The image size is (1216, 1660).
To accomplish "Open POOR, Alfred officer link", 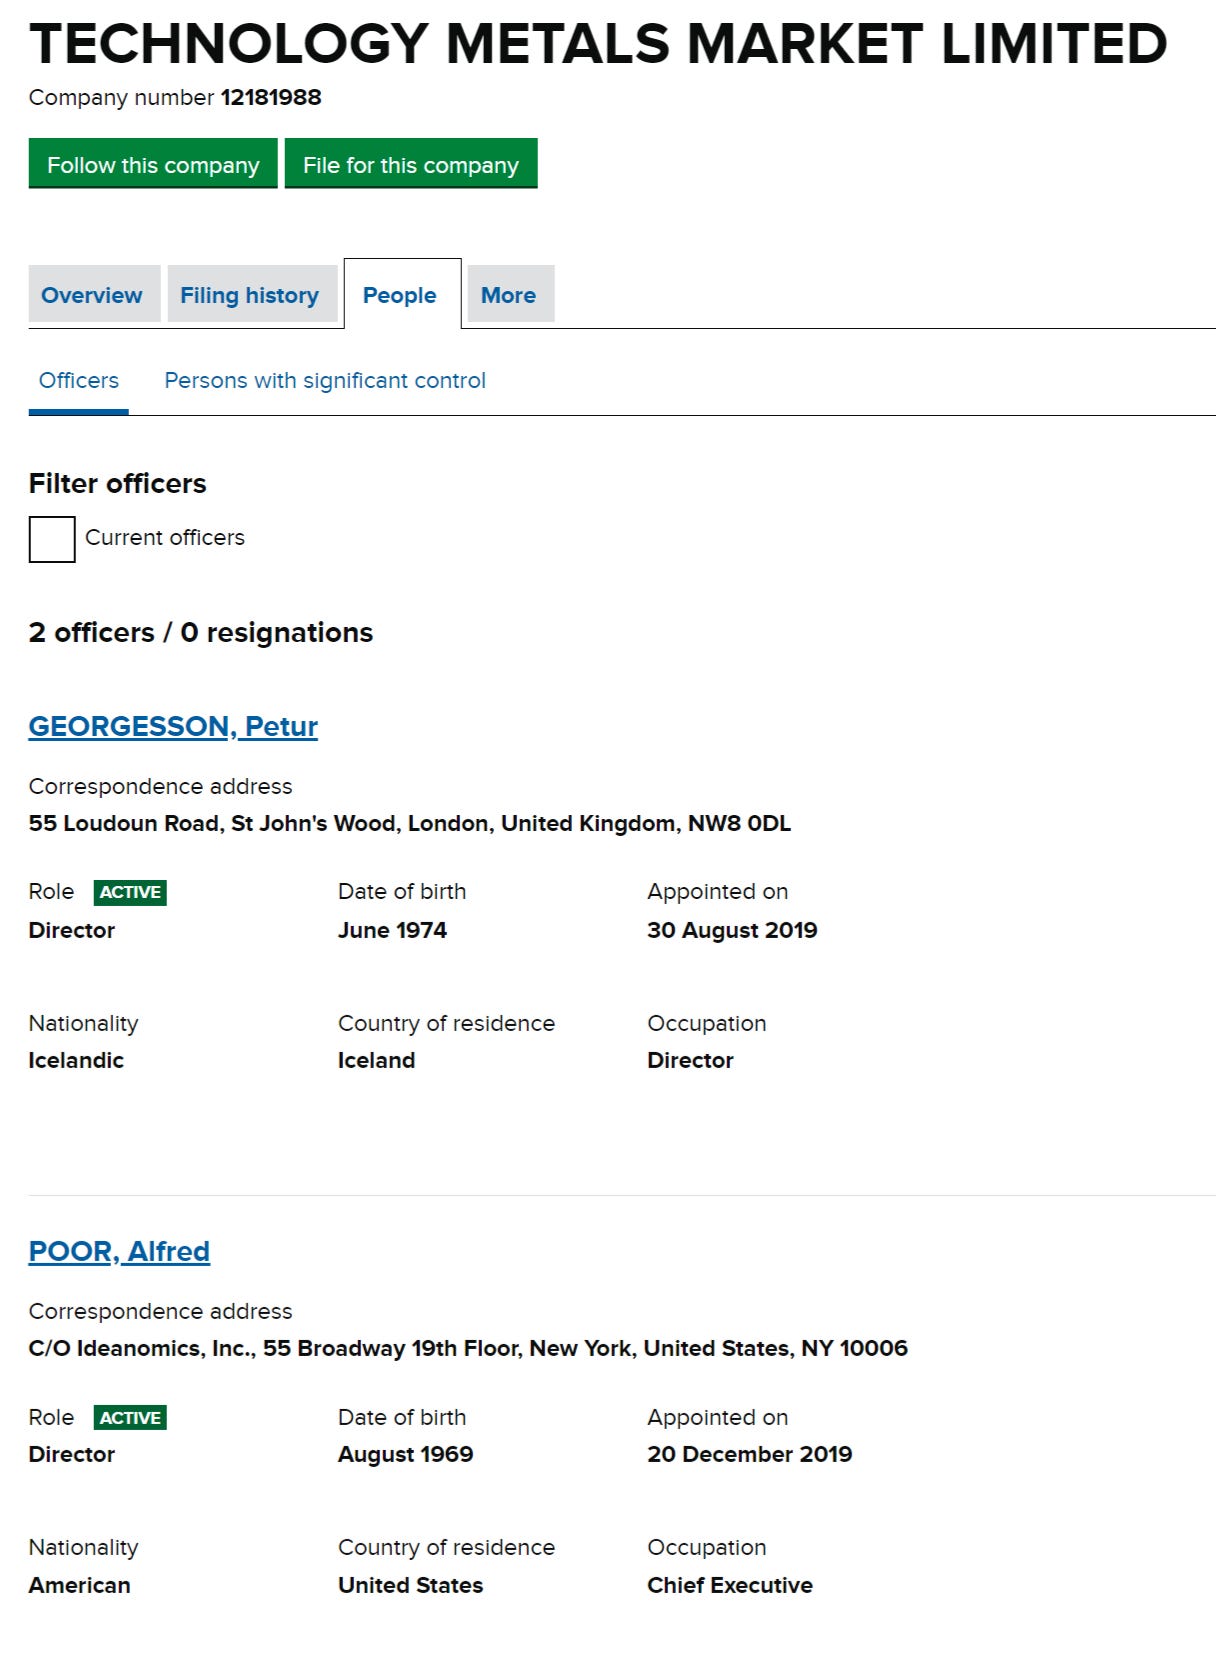I will pos(119,1251).
